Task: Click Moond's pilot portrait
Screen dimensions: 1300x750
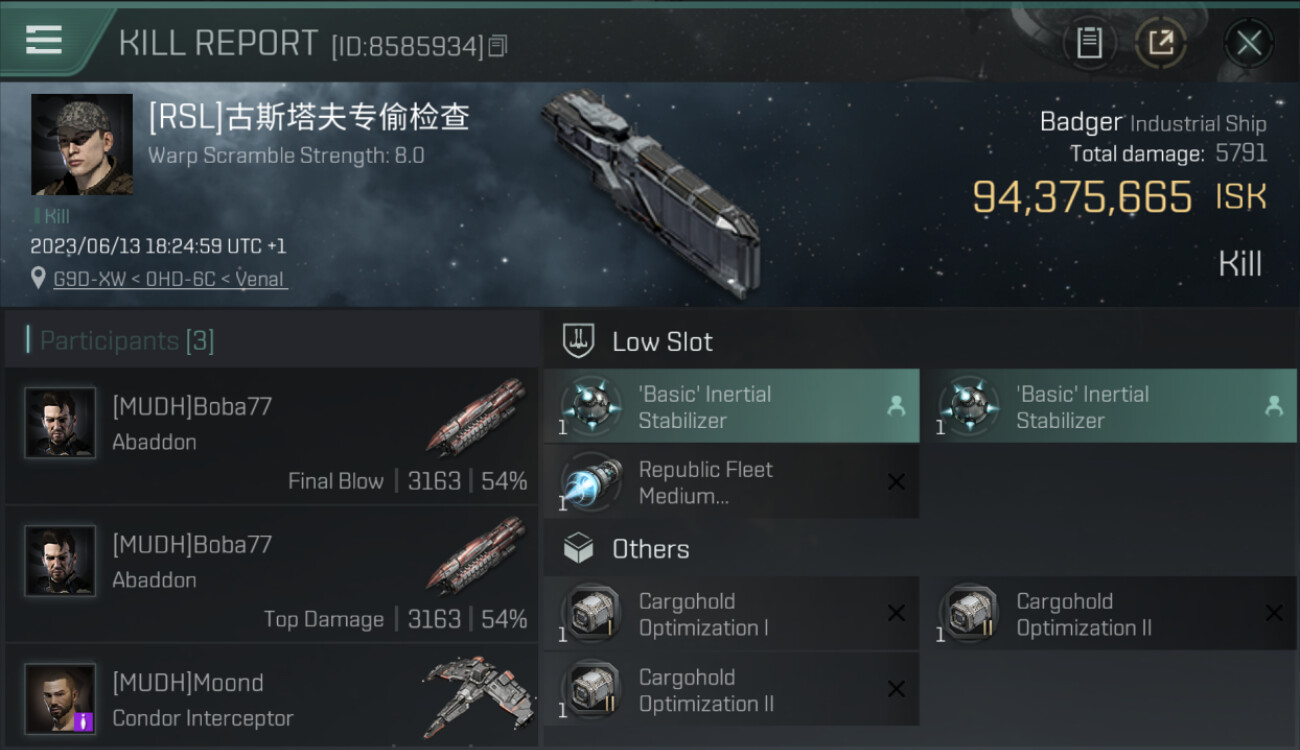Action: click(x=60, y=698)
